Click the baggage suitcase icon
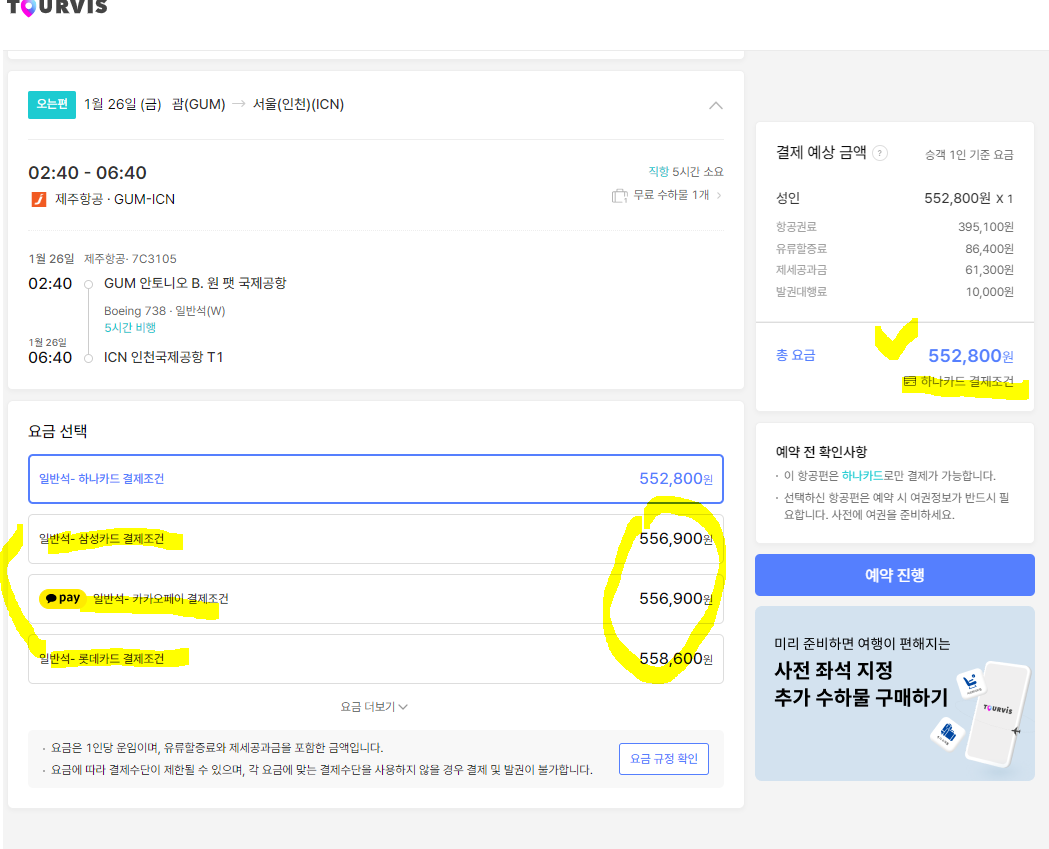This screenshot has width=1049, height=849. pos(619,195)
